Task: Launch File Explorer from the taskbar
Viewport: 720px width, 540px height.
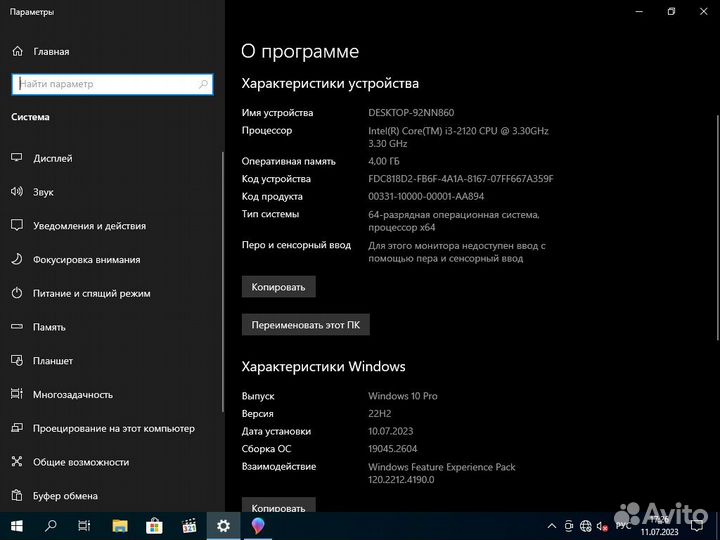Action: [x=120, y=526]
